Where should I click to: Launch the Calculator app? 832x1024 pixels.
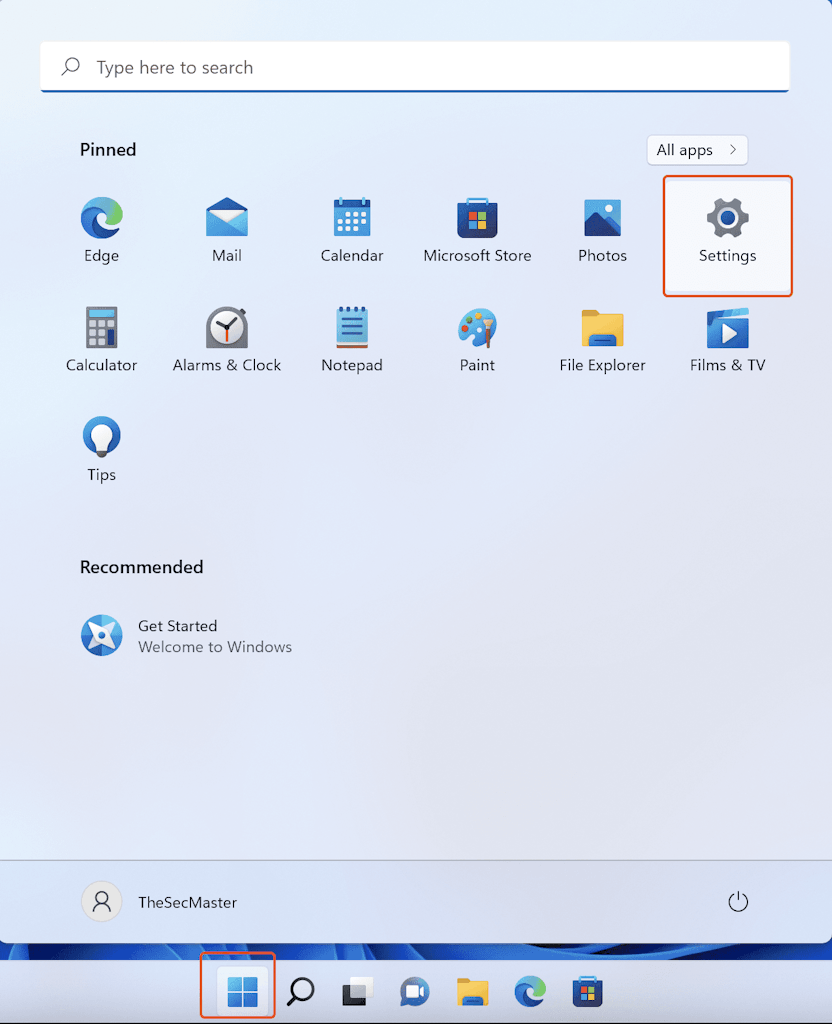(101, 340)
